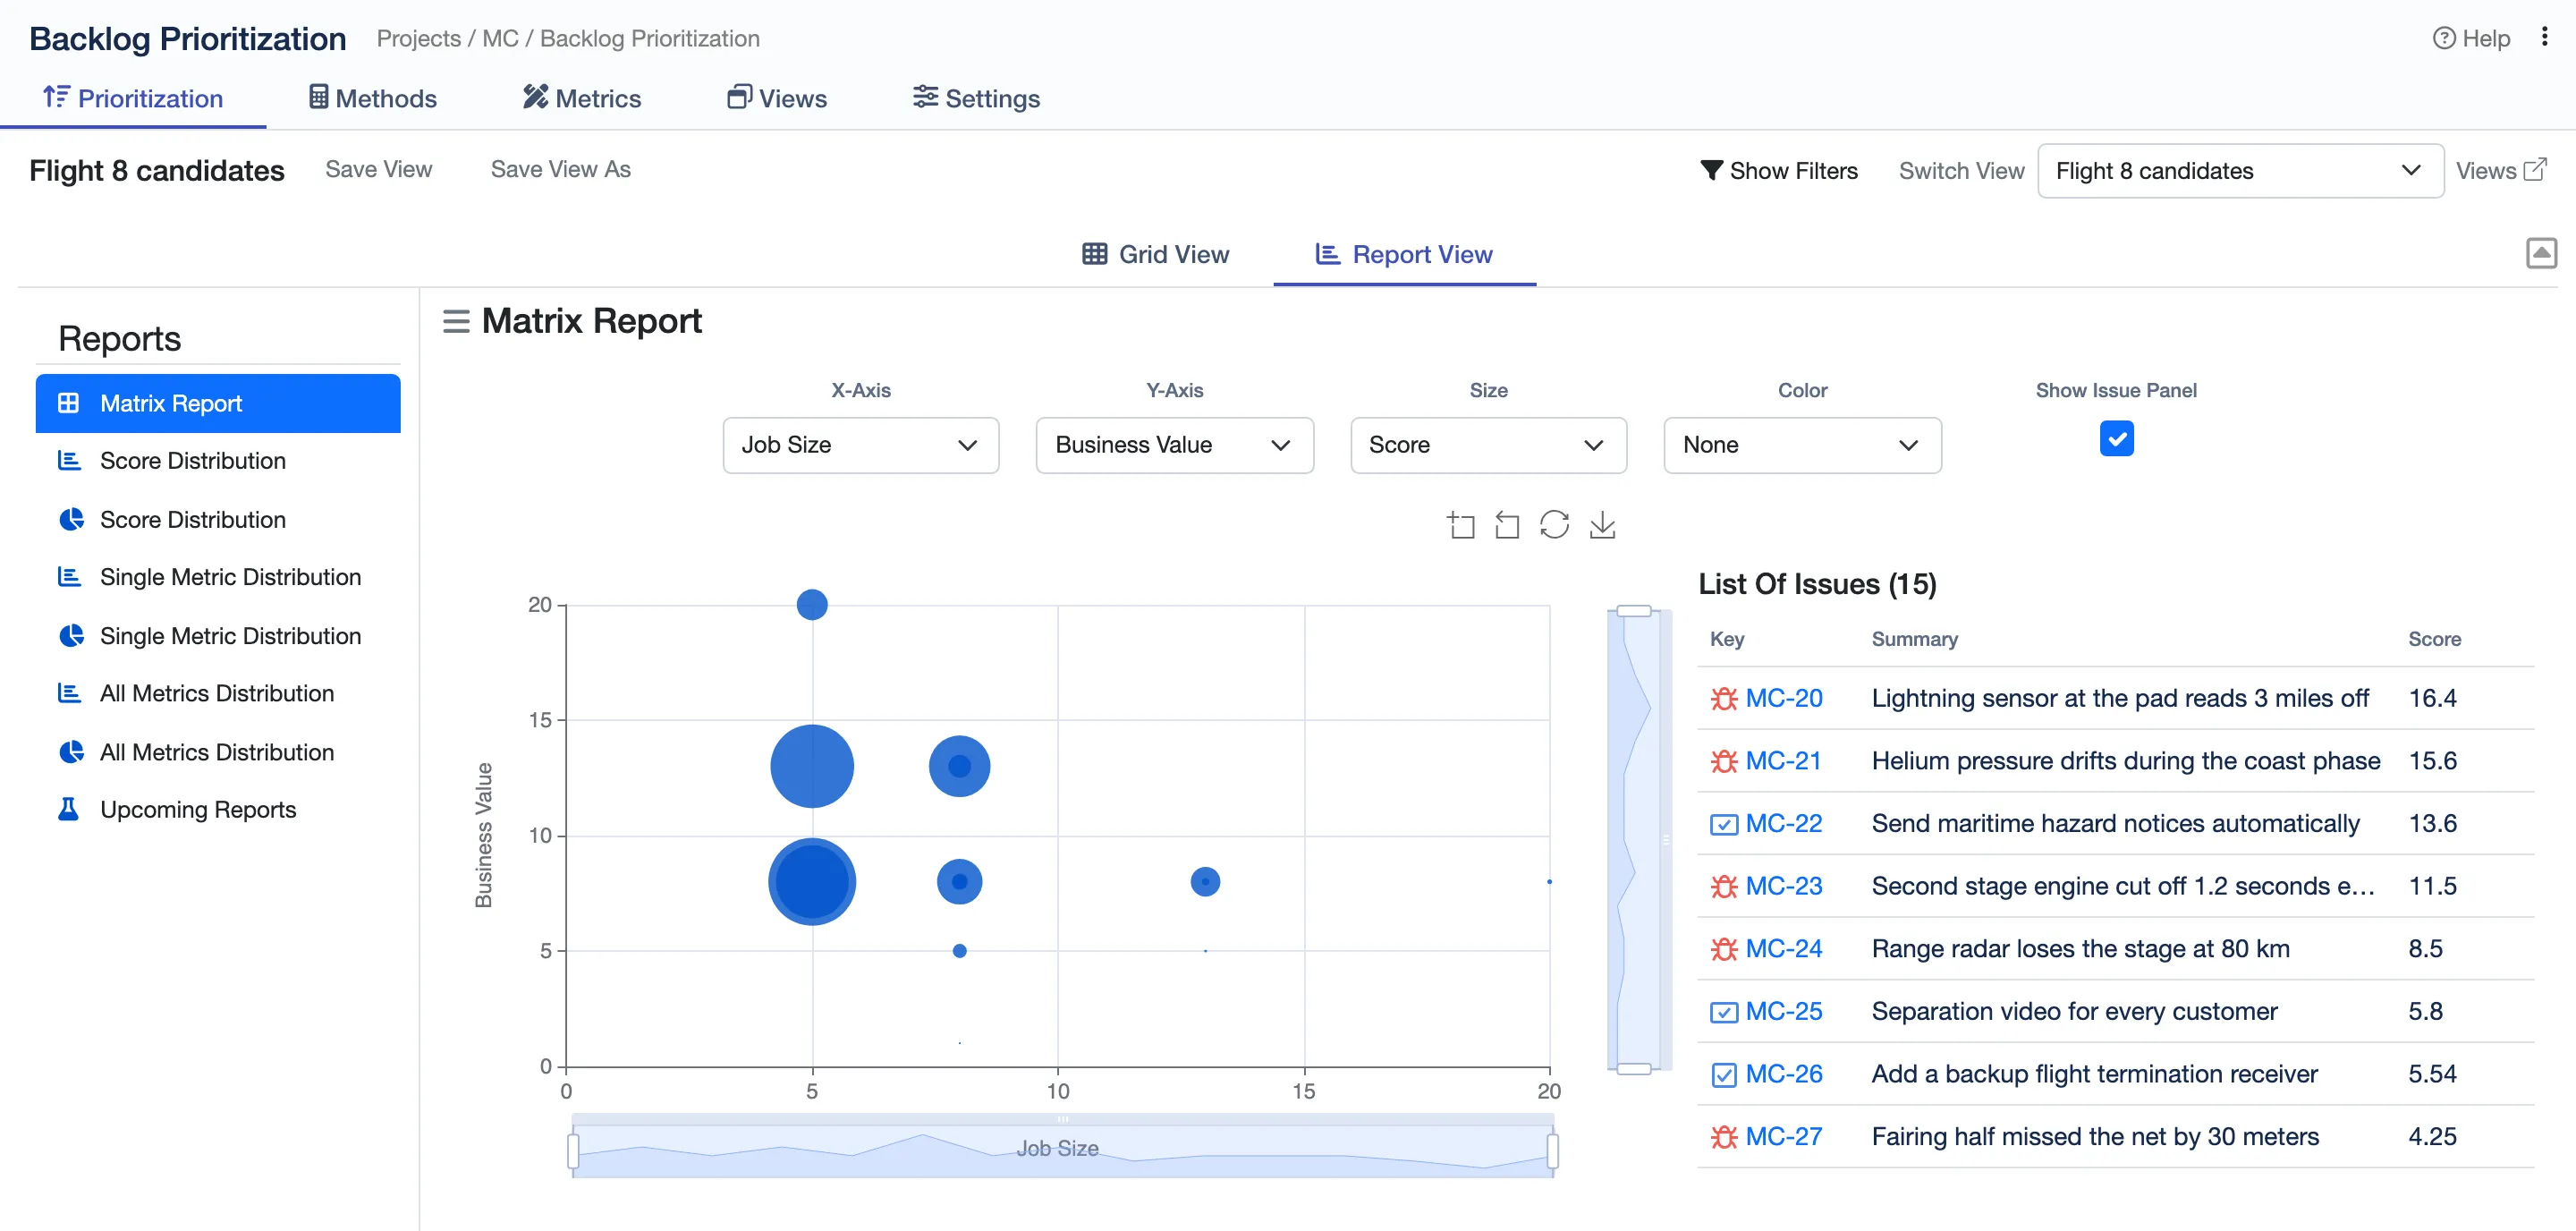Click the Matrix Report hamburger icon
This screenshot has width=2576, height=1231.
point(456,321)
